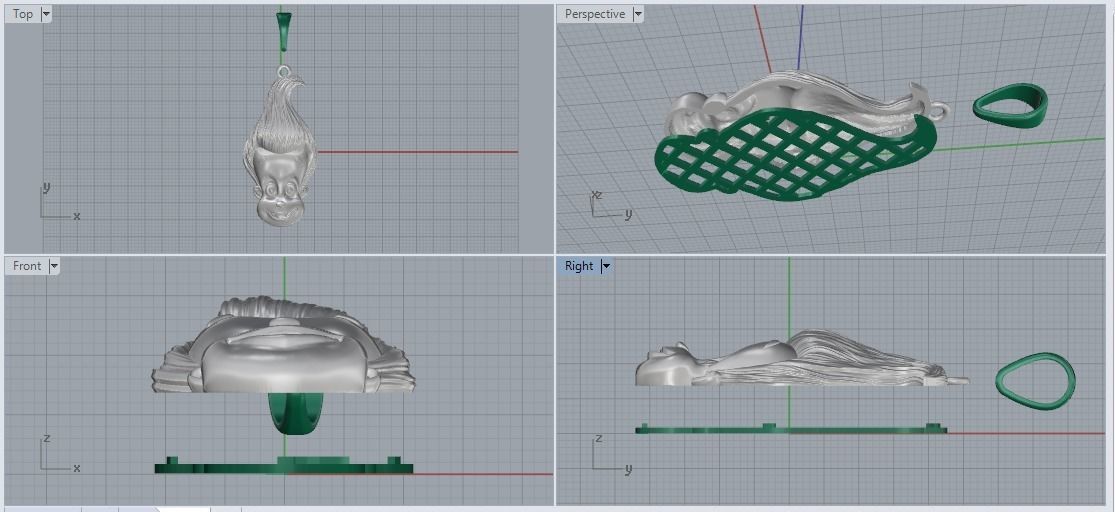
Task: Click the Right viewport title label
Action: click(579, 266)
